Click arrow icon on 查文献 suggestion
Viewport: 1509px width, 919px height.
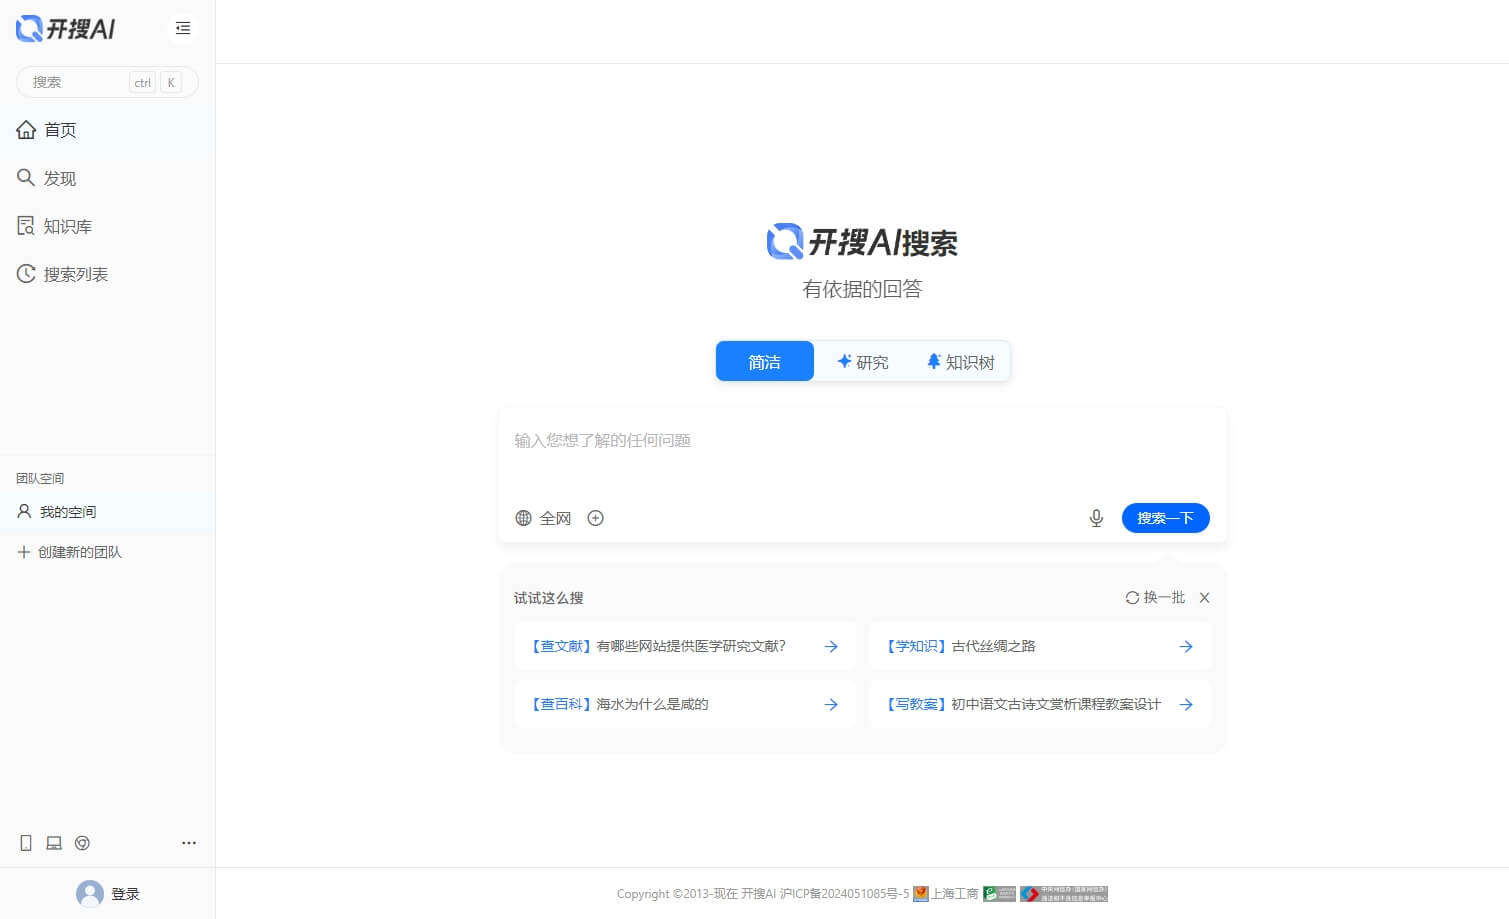click(x=831, y=647)
